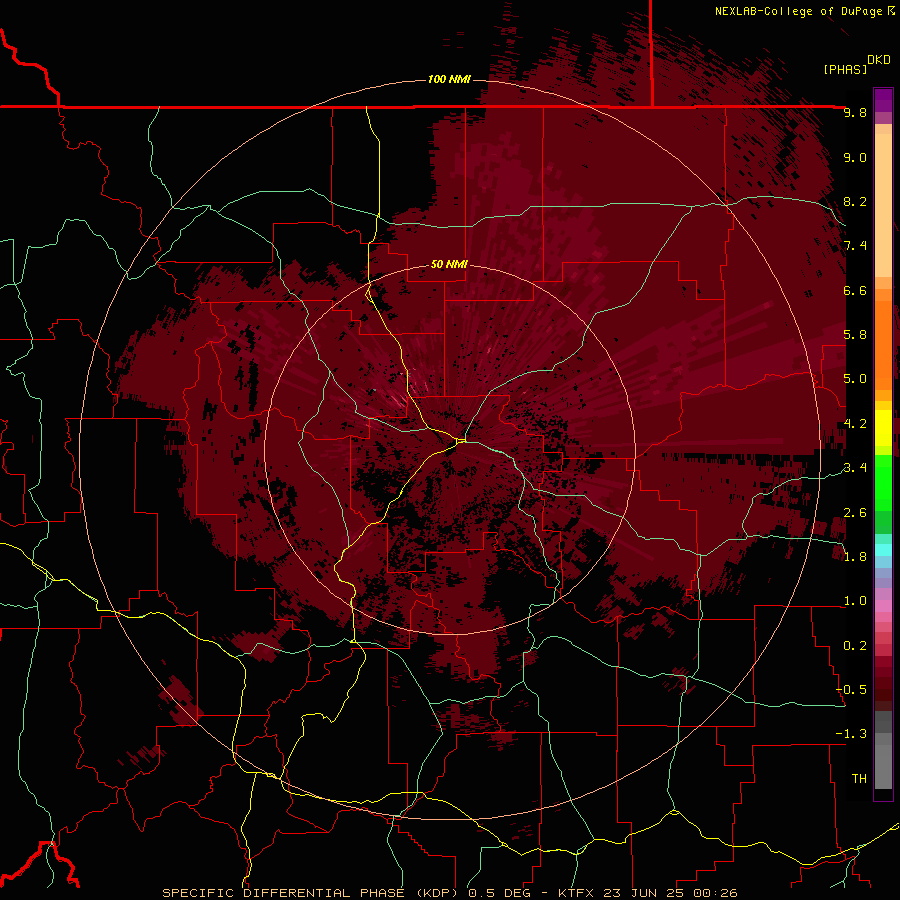Click the TH threshold label on the scale
The height and width of the screenshot is (900, 900).
(x=859, y=779)
